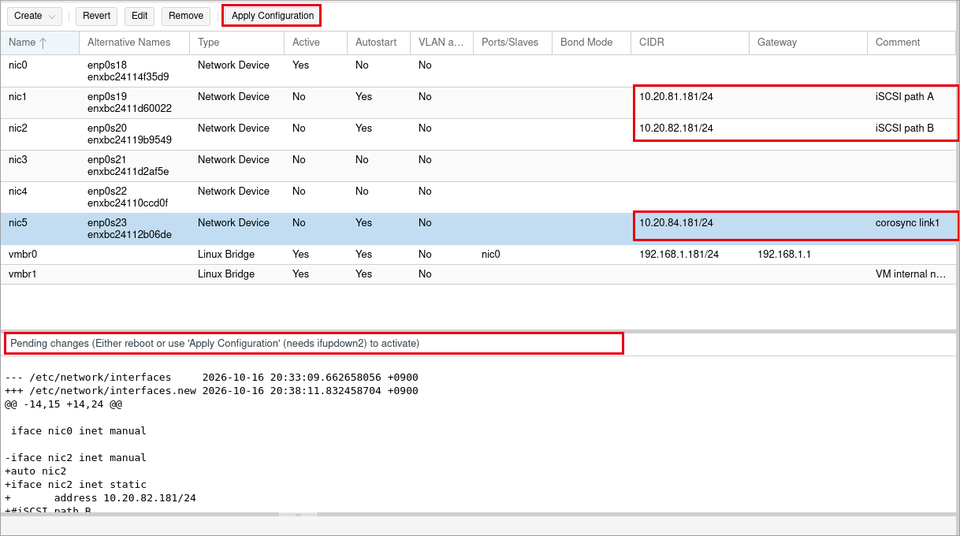
Task: Select the vmbr0 Linux Bridge row
Action: (479, 254)
